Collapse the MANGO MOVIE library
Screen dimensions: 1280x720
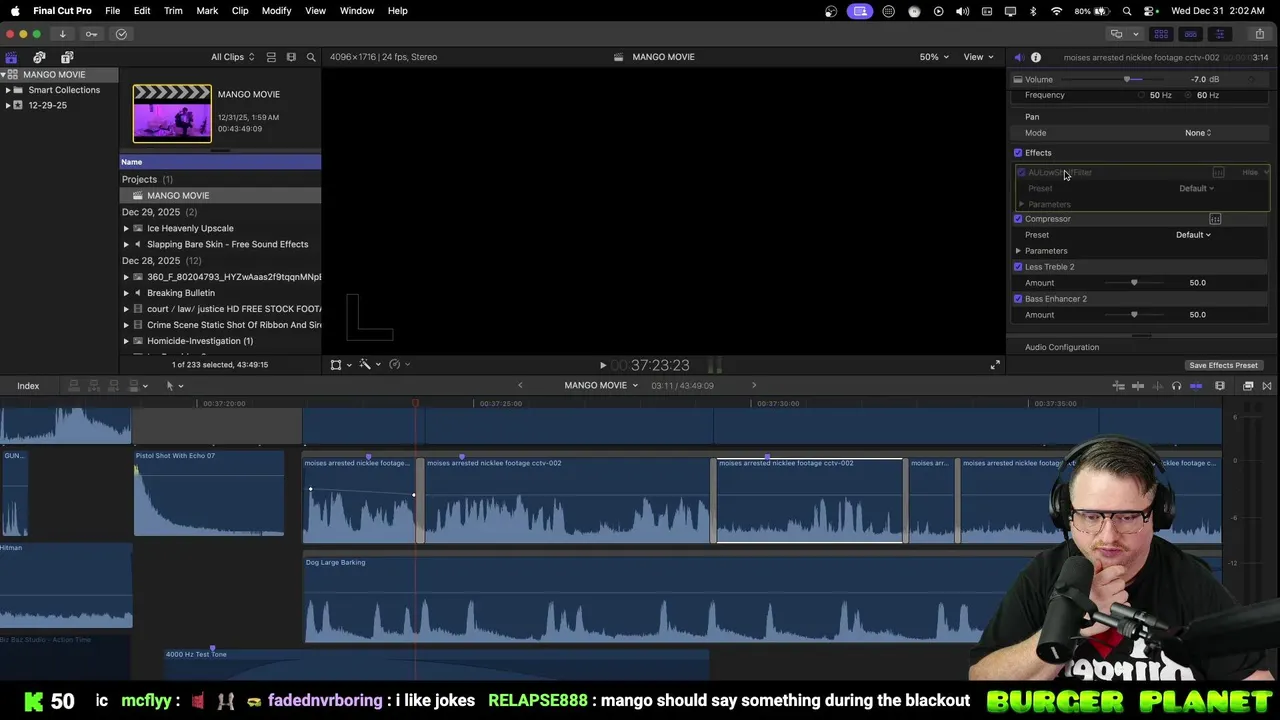click(3, 75)
